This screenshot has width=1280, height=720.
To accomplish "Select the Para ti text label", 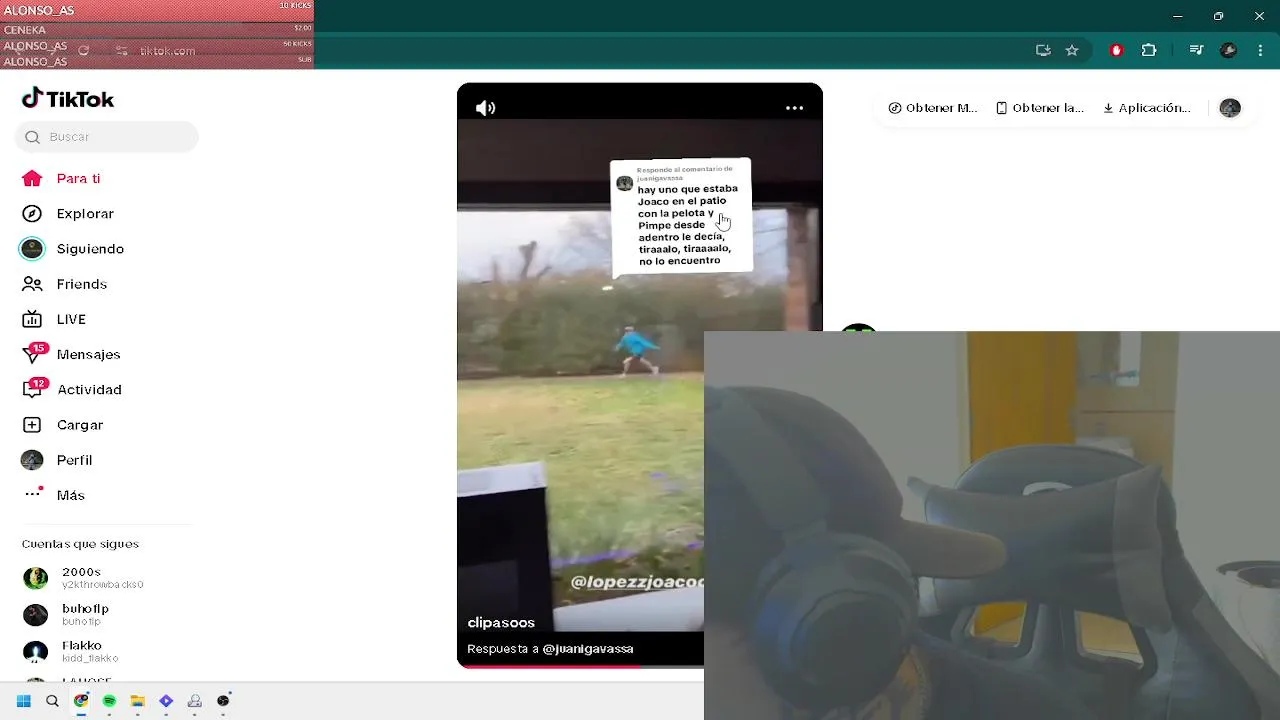I will pyautogui.click(x=78, y=179).
